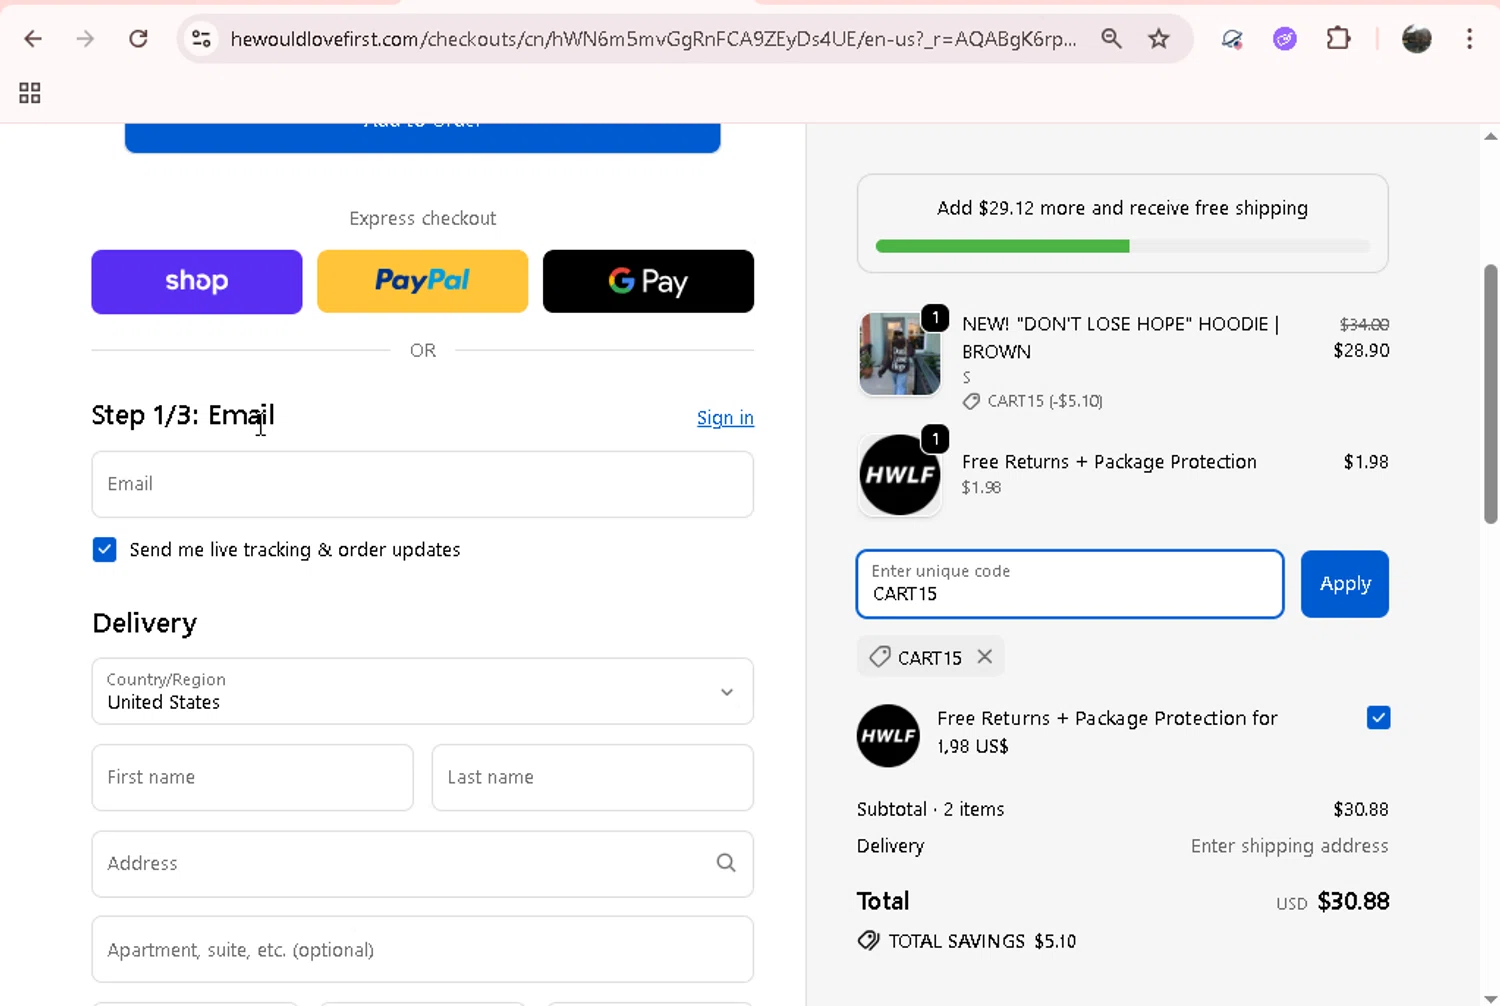1500x1006 pixels.
Task: Click the 'Subtotal · 2 items' text
Action: point(930,809)
